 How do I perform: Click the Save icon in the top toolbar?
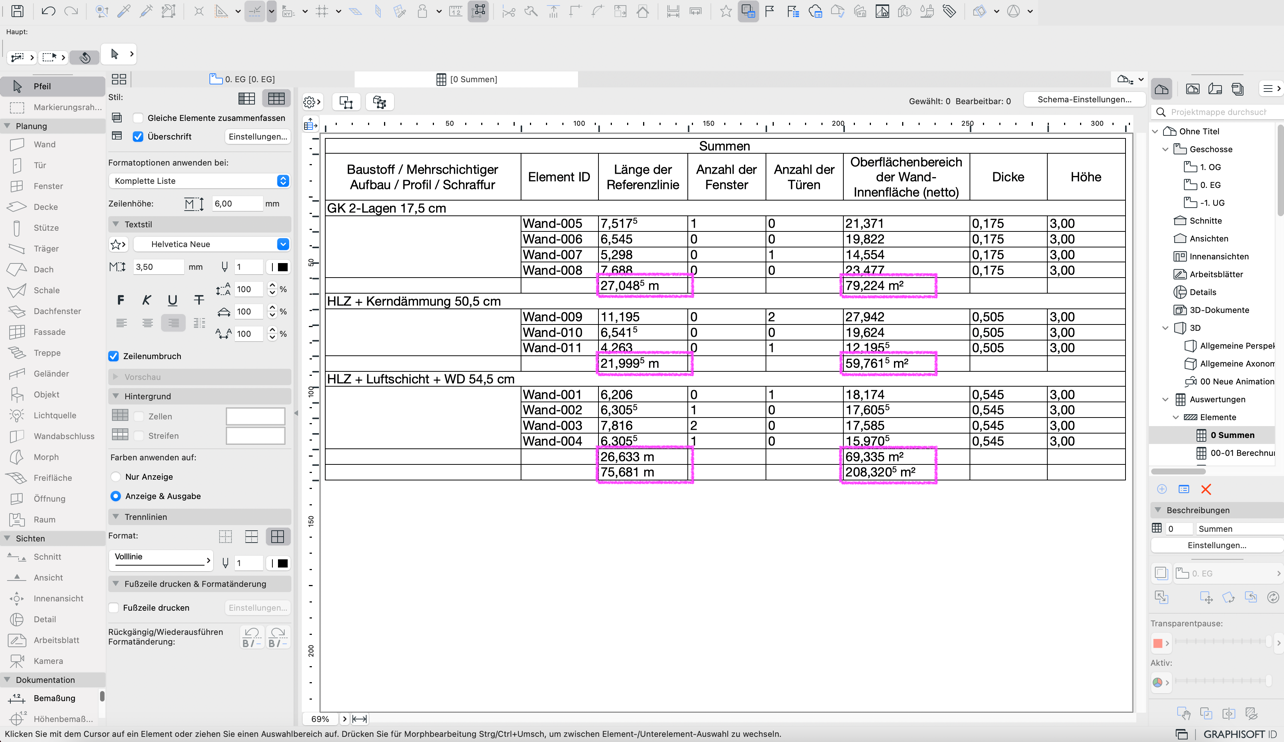tap(17, 12)
